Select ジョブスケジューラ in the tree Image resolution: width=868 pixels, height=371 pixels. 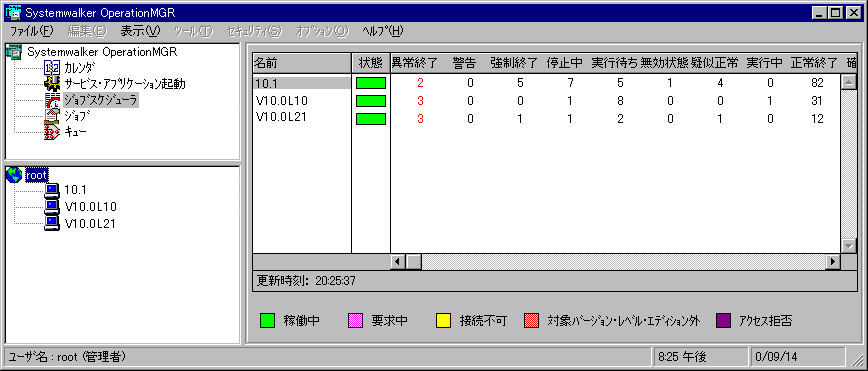100,101
